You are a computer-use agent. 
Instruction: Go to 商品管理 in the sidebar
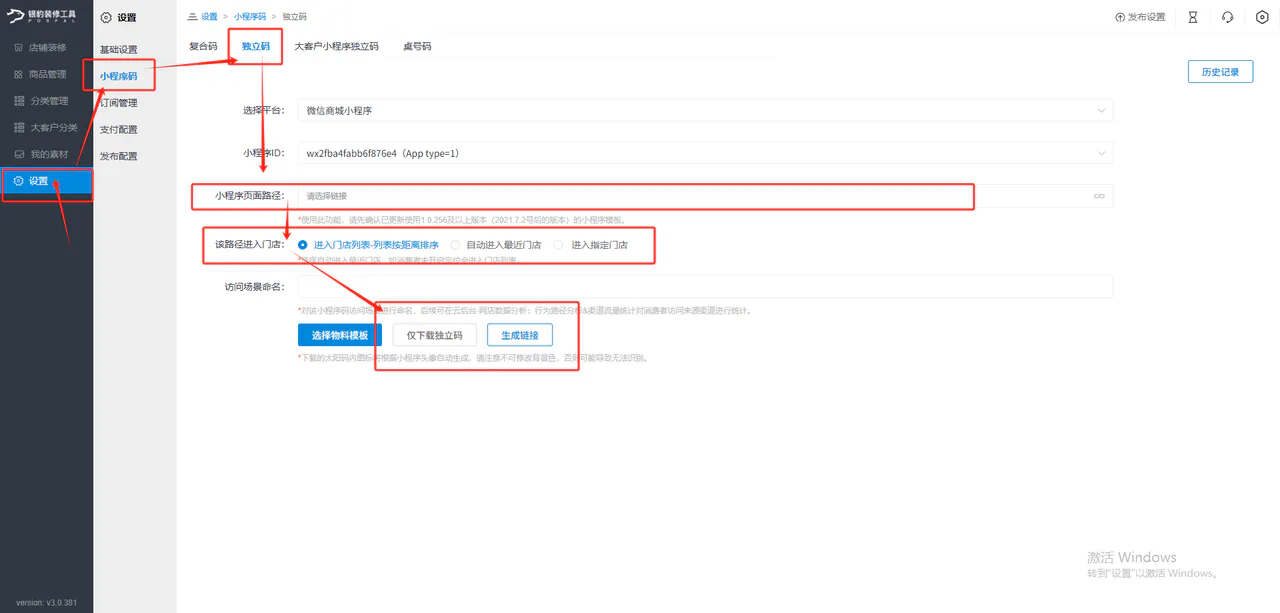[x=47, y=74]
